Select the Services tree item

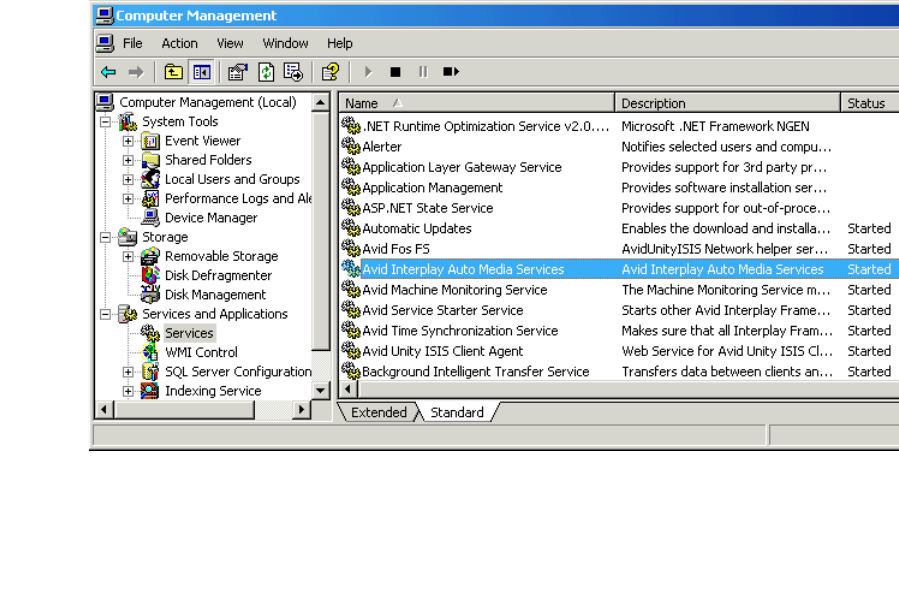(189, 333)
